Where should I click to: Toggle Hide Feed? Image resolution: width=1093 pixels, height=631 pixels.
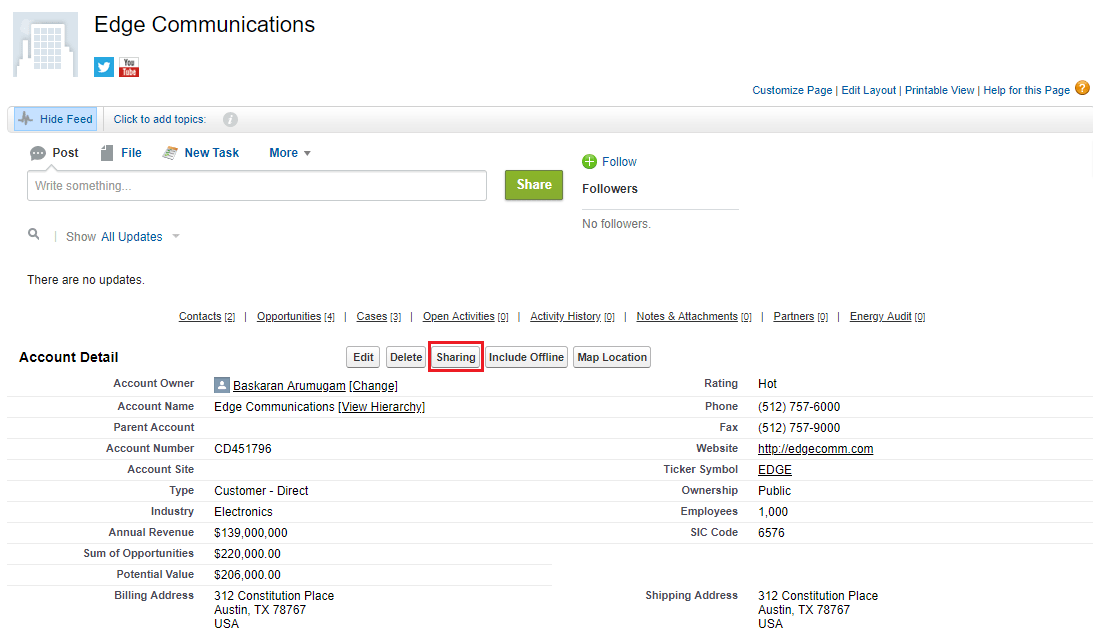(x=54, y=118)
